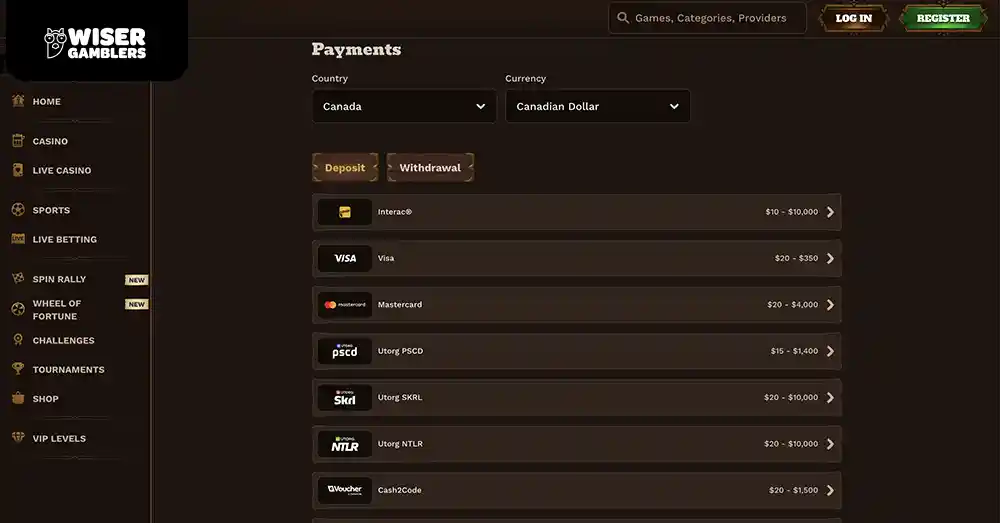This screenshot has height=523, width=1000.
Task: Expand the Utorg PSCD row chevron
Action: [830, 351]
